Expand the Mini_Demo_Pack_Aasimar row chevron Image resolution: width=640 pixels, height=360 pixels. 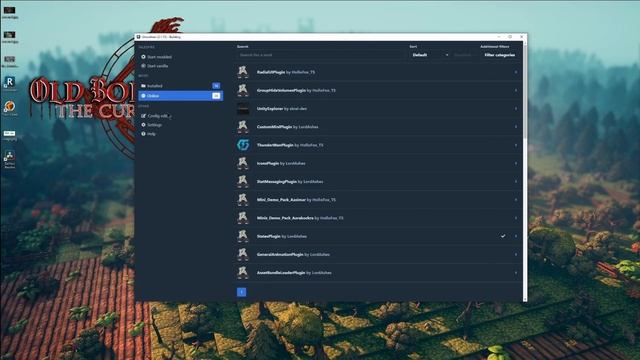[x=516, y=200]
